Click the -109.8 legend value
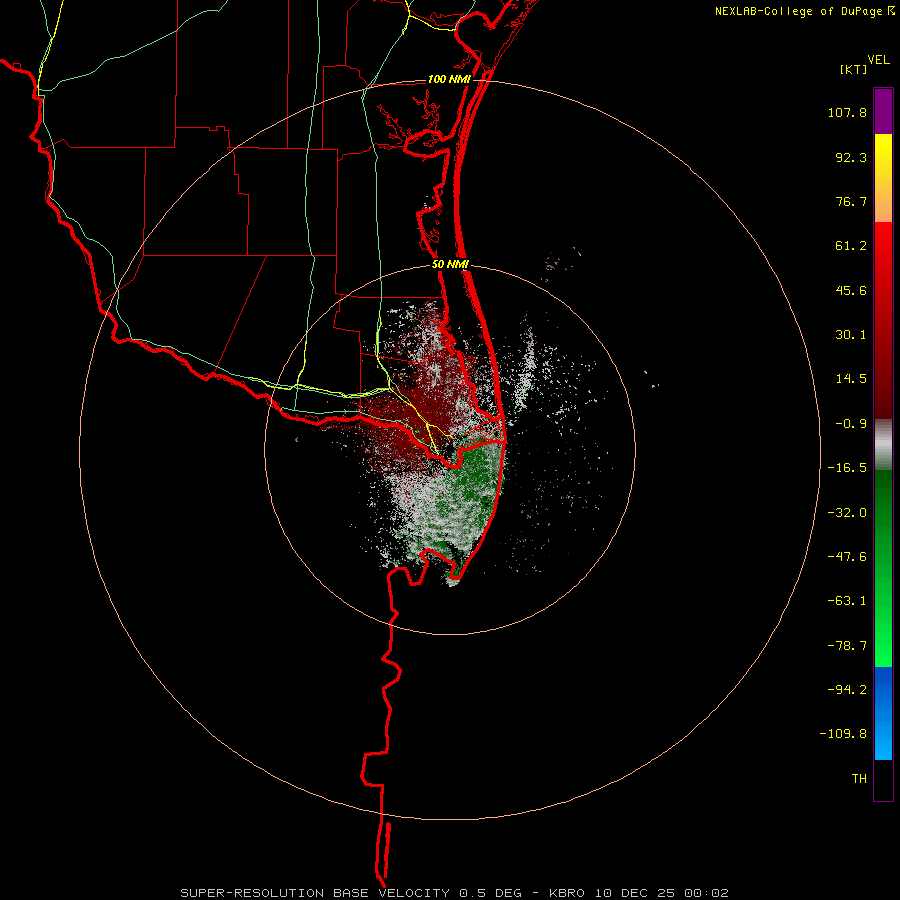 843,734
